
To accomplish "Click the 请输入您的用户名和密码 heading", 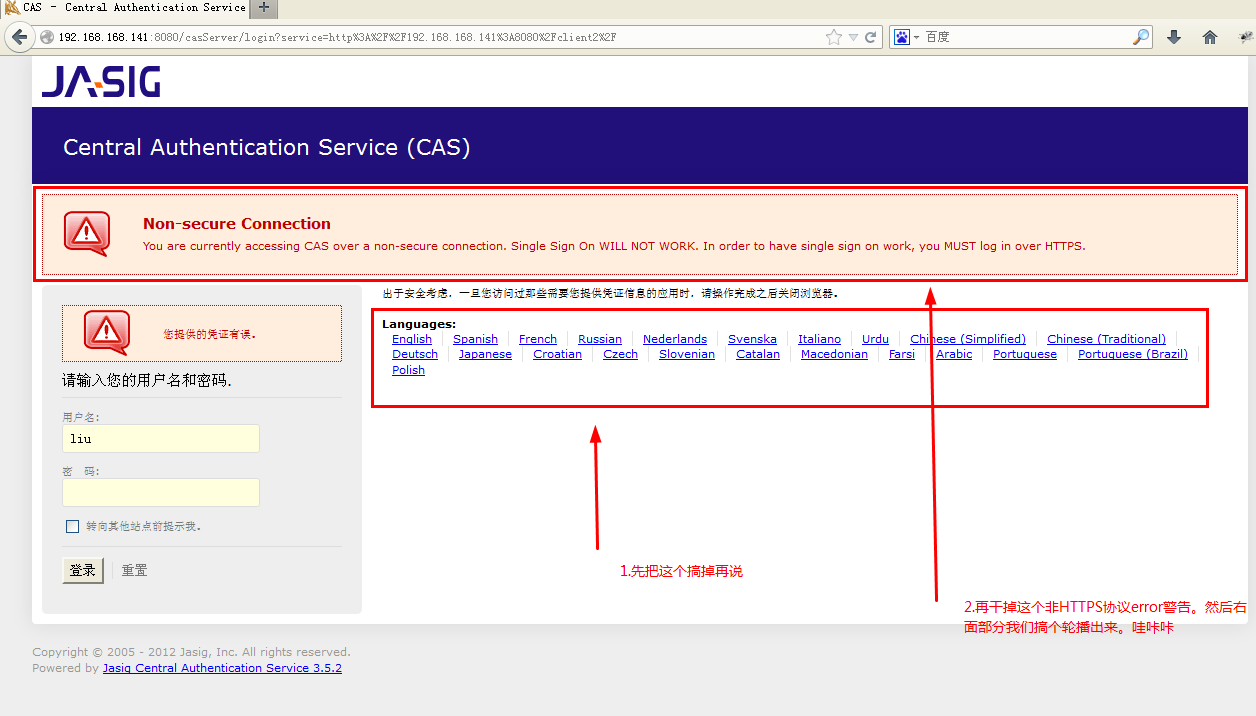I will coord(147,381).
